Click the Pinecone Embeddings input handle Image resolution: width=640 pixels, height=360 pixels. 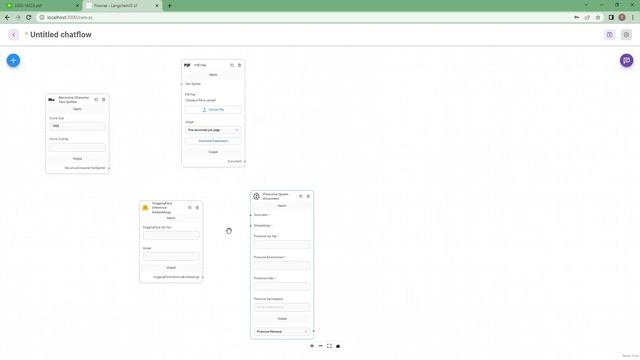[x=251, y=226]
